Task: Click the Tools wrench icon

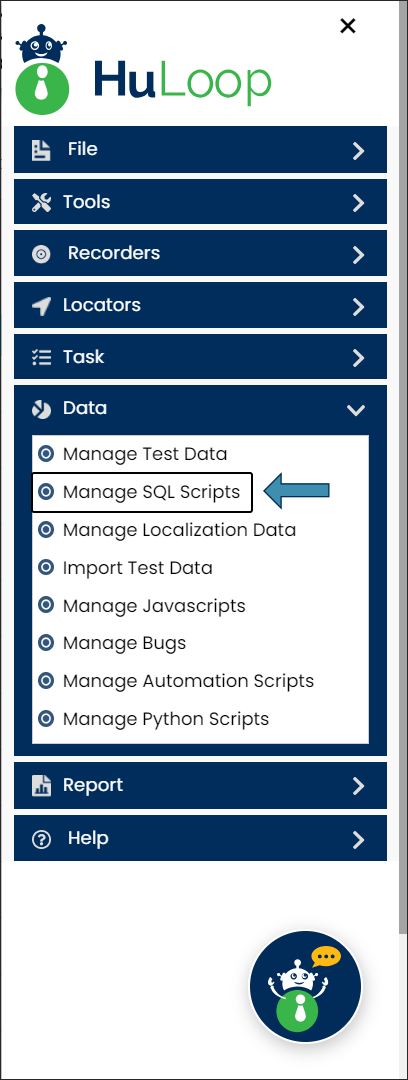Action: (41, 202)
